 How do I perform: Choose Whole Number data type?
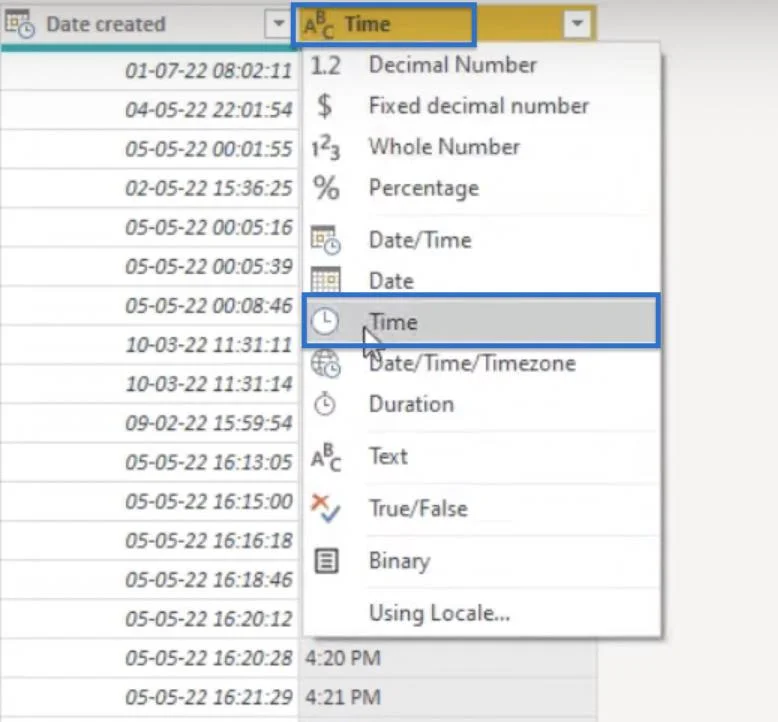[481, 147]
